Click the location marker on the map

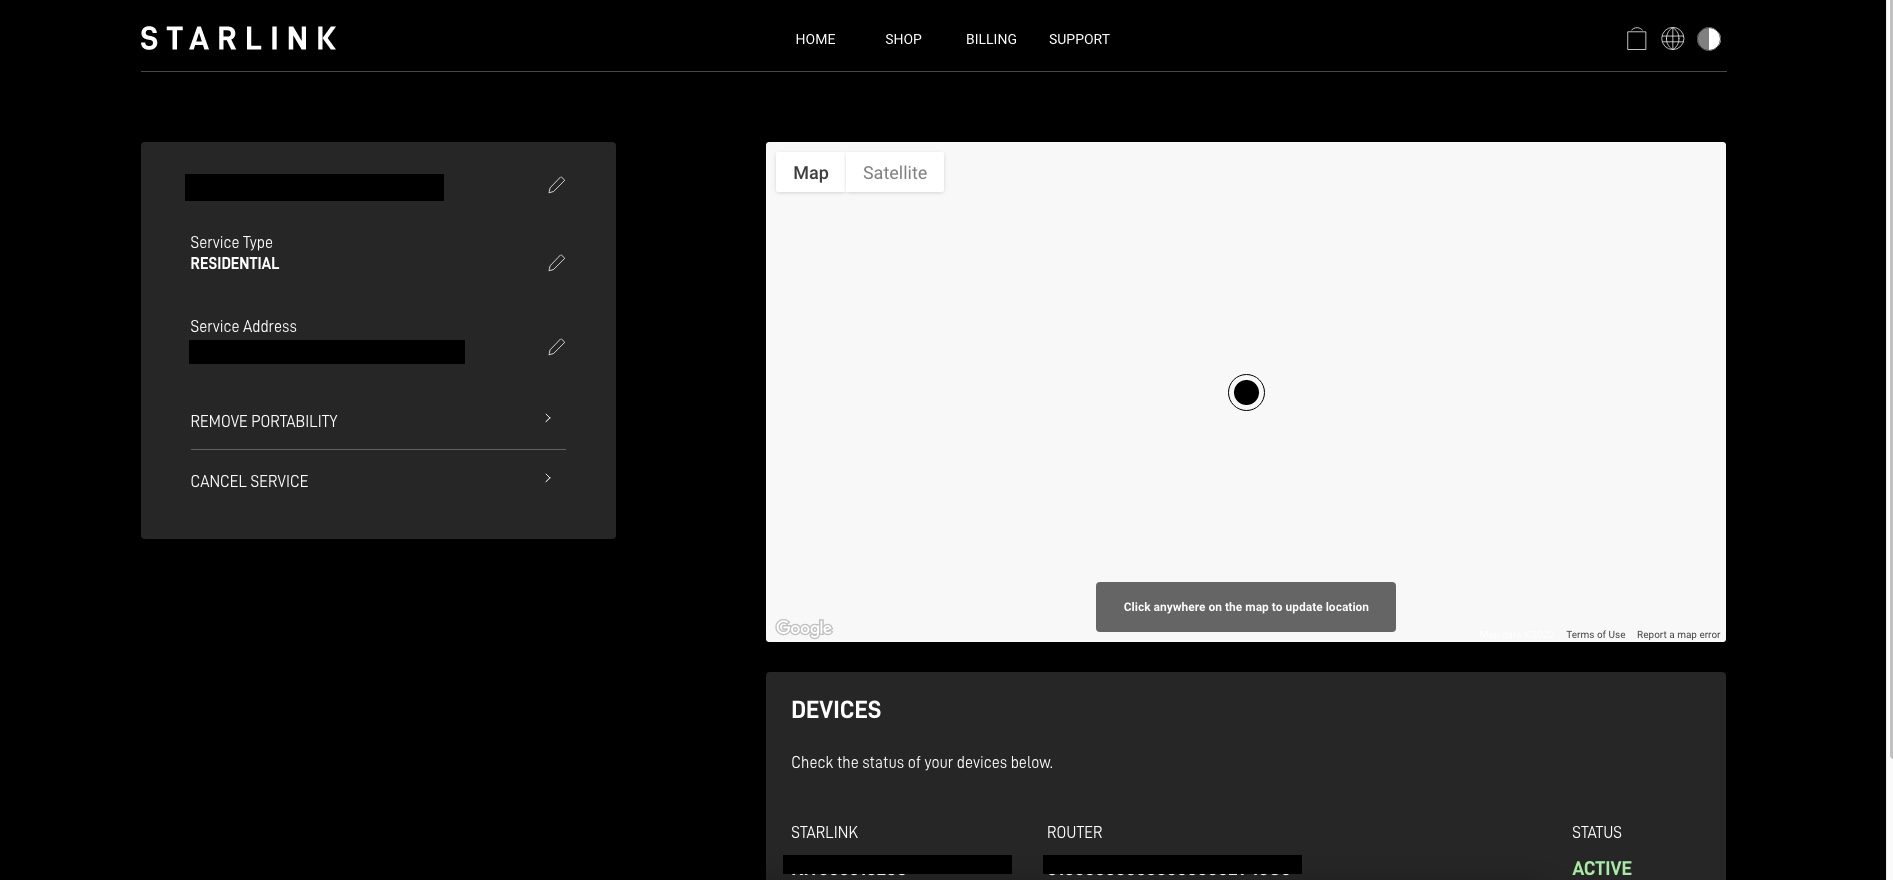[x=1246, y=393]
